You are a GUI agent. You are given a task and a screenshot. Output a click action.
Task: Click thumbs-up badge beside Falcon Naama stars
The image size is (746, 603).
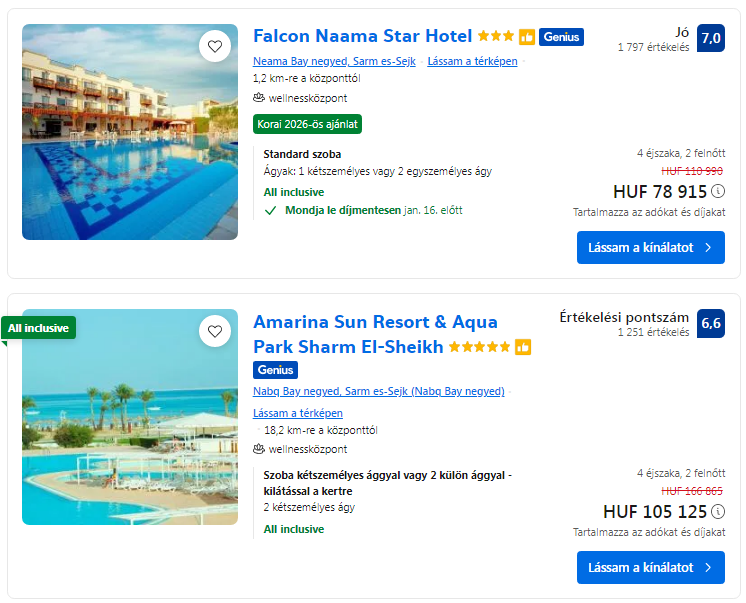[527, 37]
